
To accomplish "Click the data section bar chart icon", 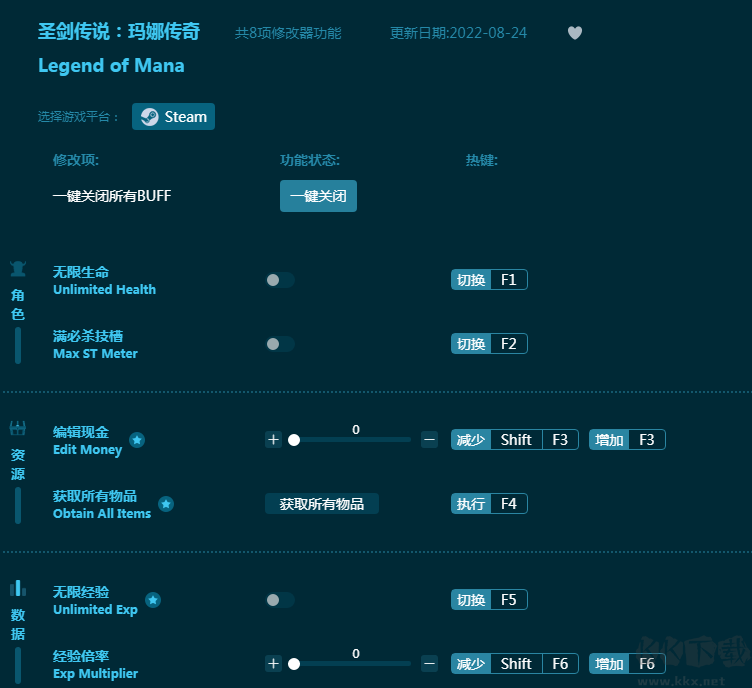I will coord(18,588).
